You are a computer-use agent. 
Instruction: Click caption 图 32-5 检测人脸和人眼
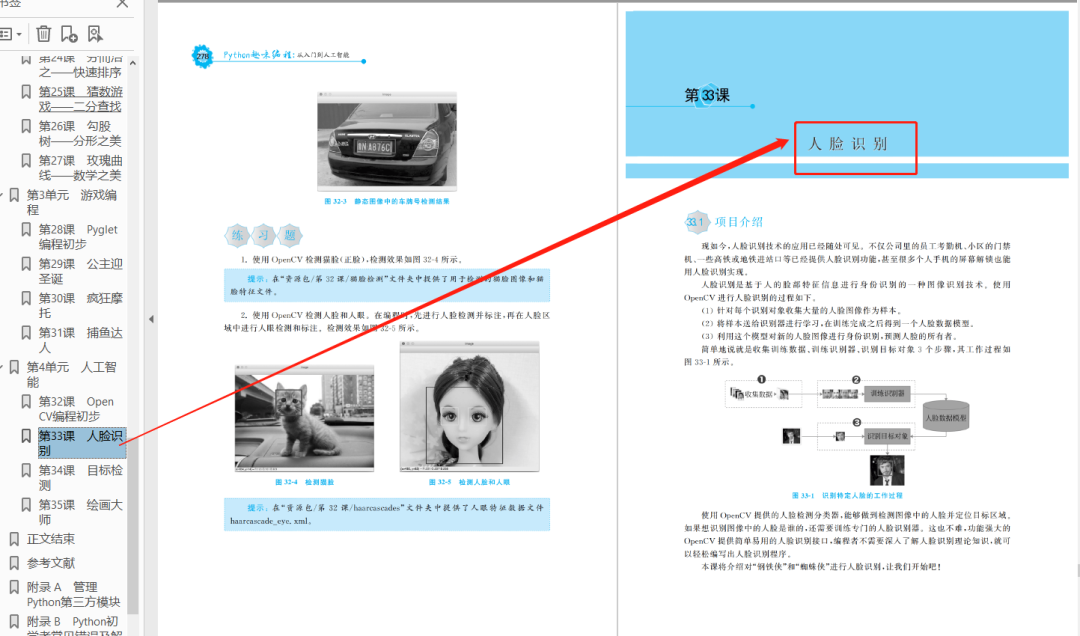point(470,482)
